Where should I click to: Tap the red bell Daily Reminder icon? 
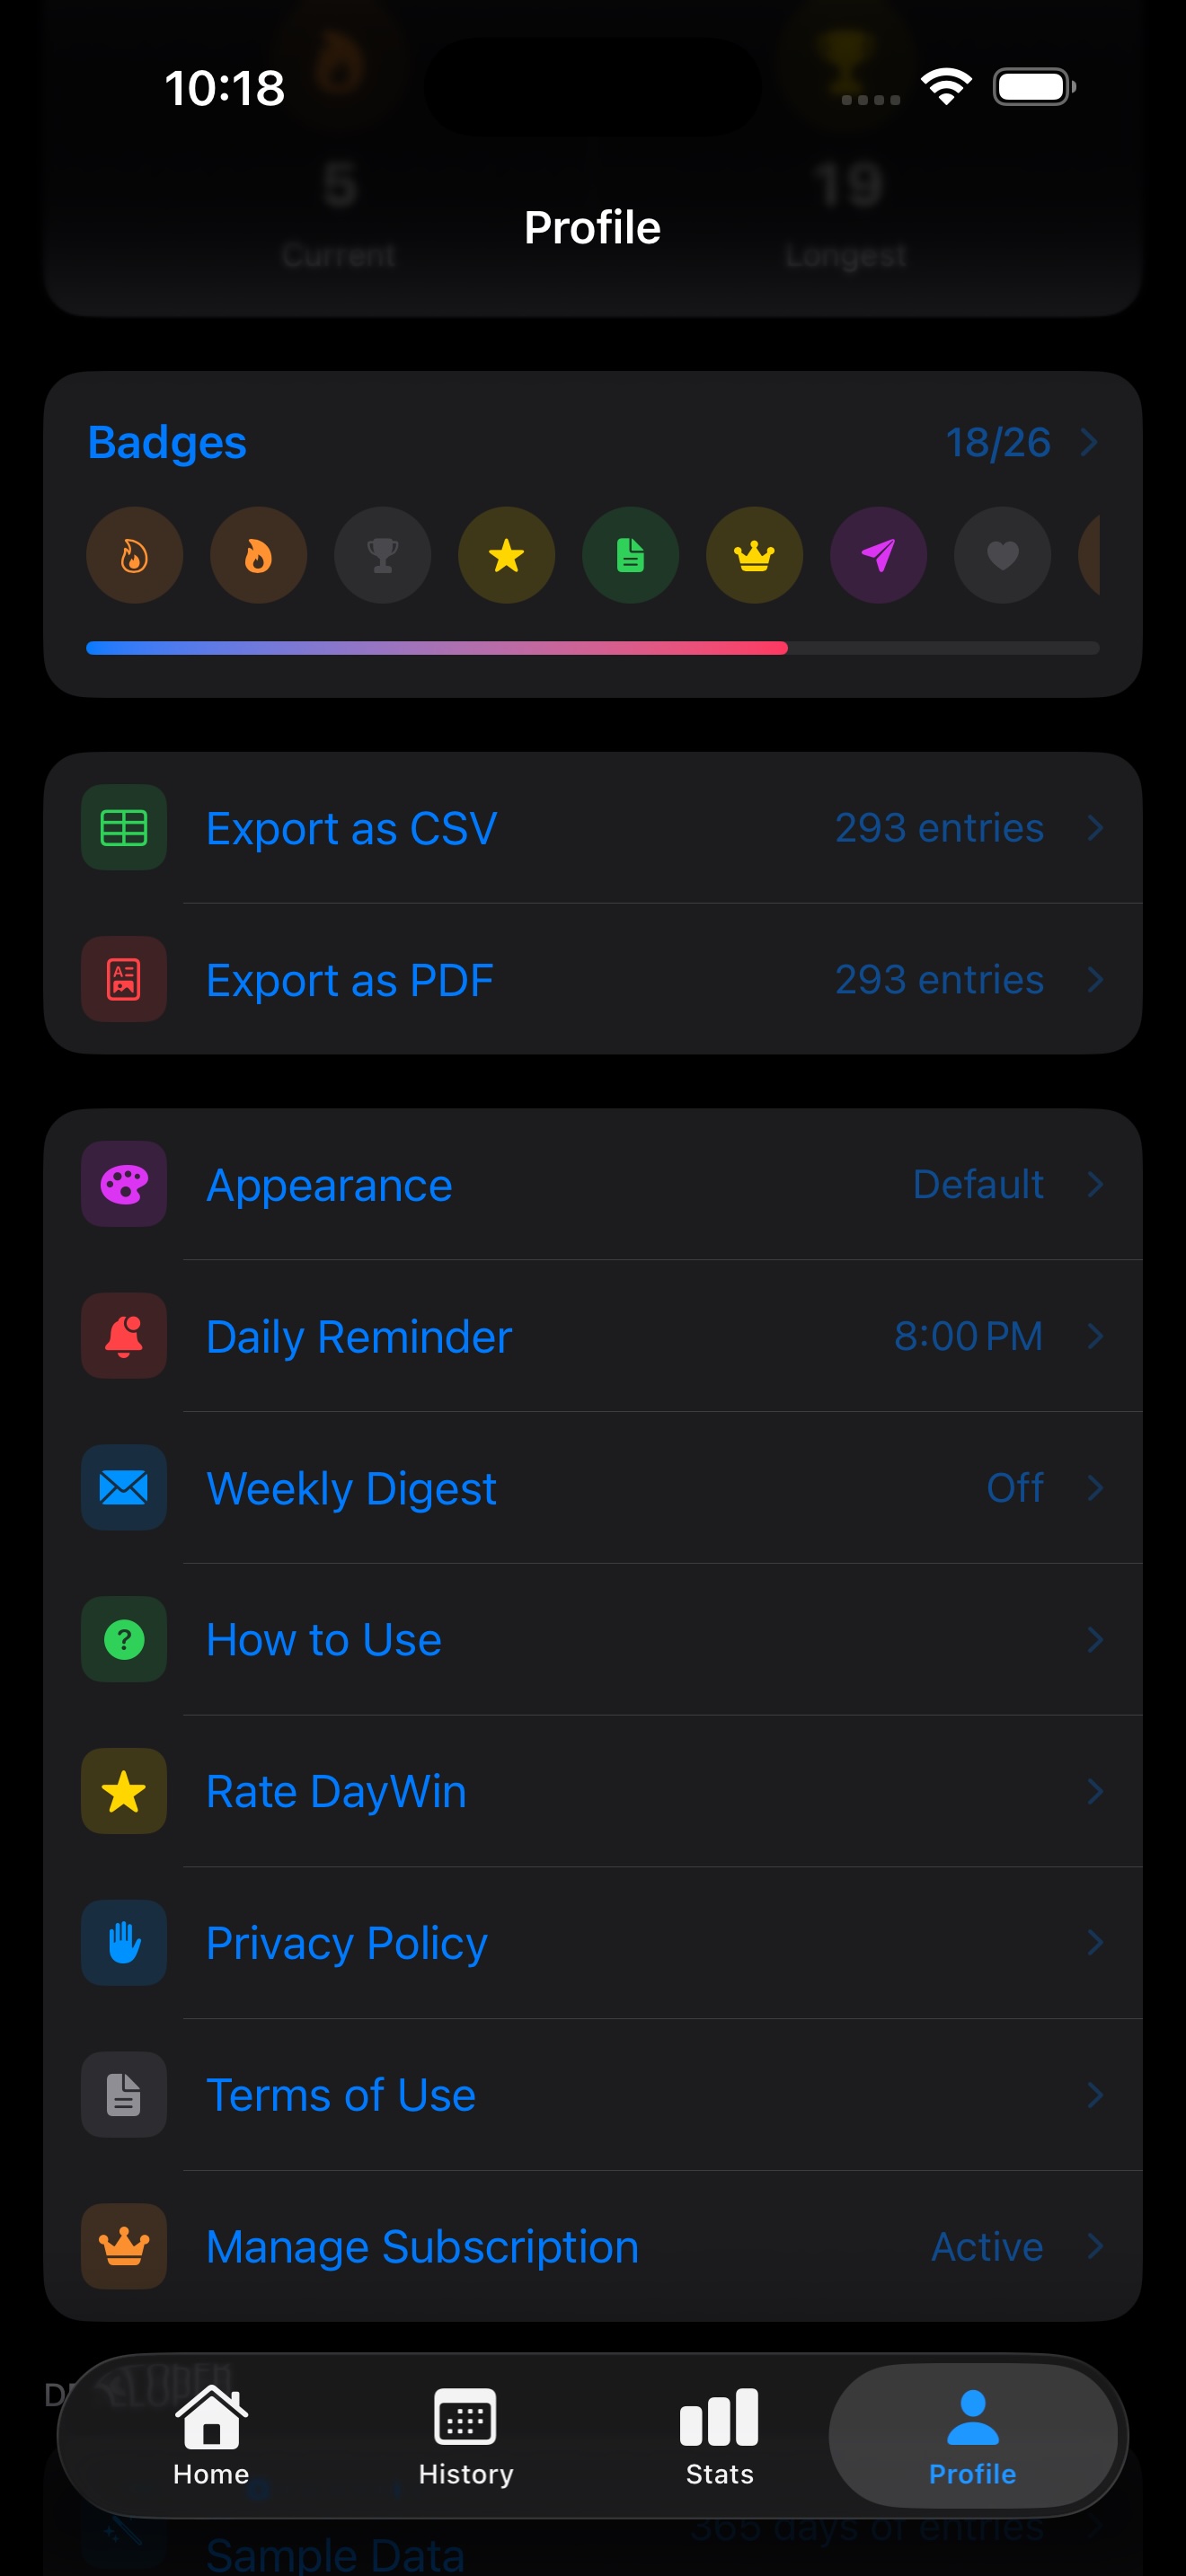coord(124,1336)
